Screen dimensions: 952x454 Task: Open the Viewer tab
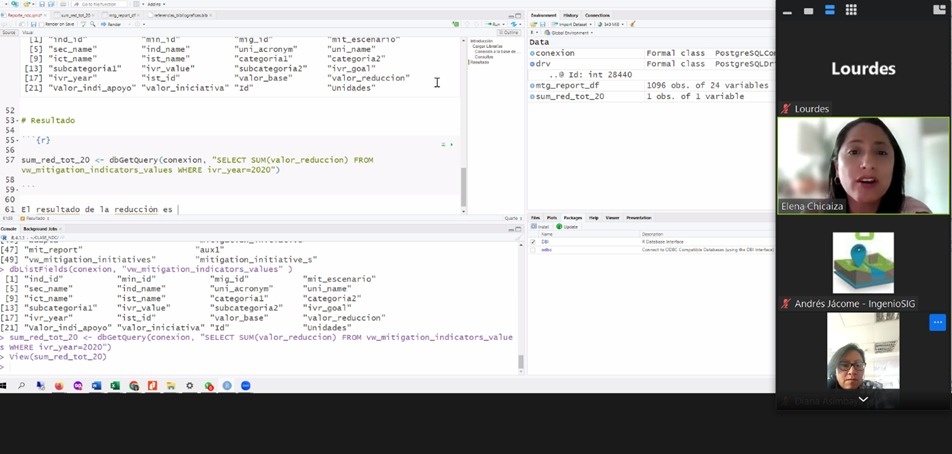[613, 217]
